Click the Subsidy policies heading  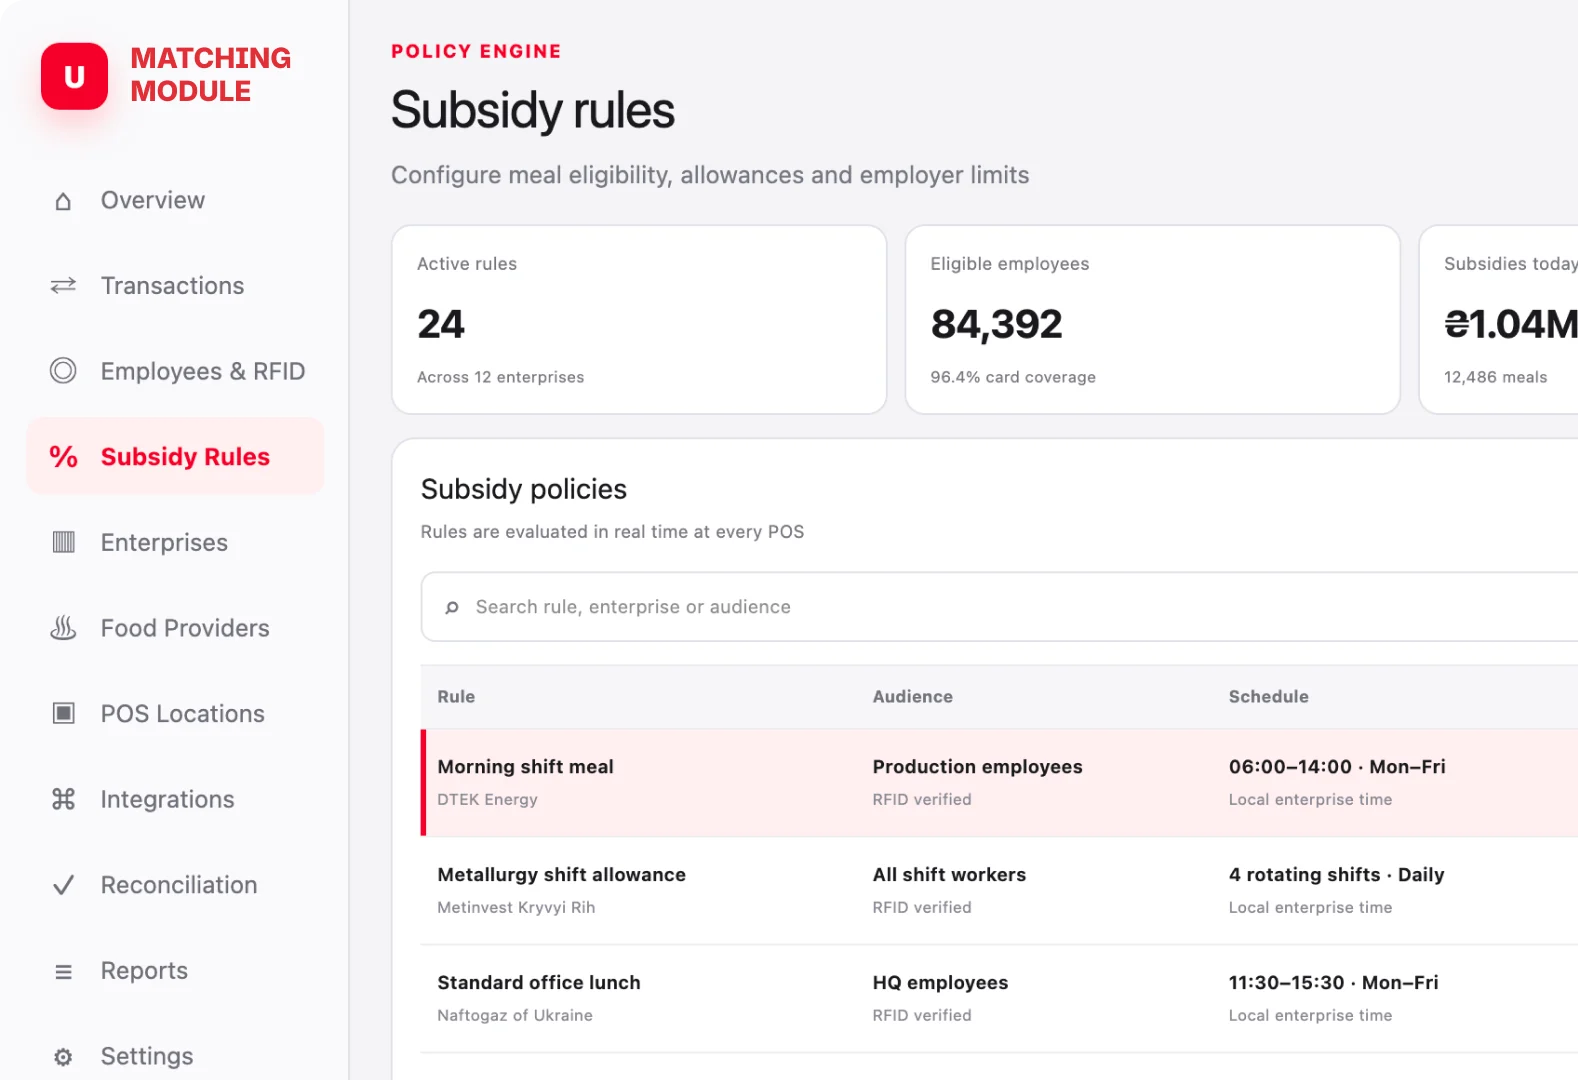point(524,489)
